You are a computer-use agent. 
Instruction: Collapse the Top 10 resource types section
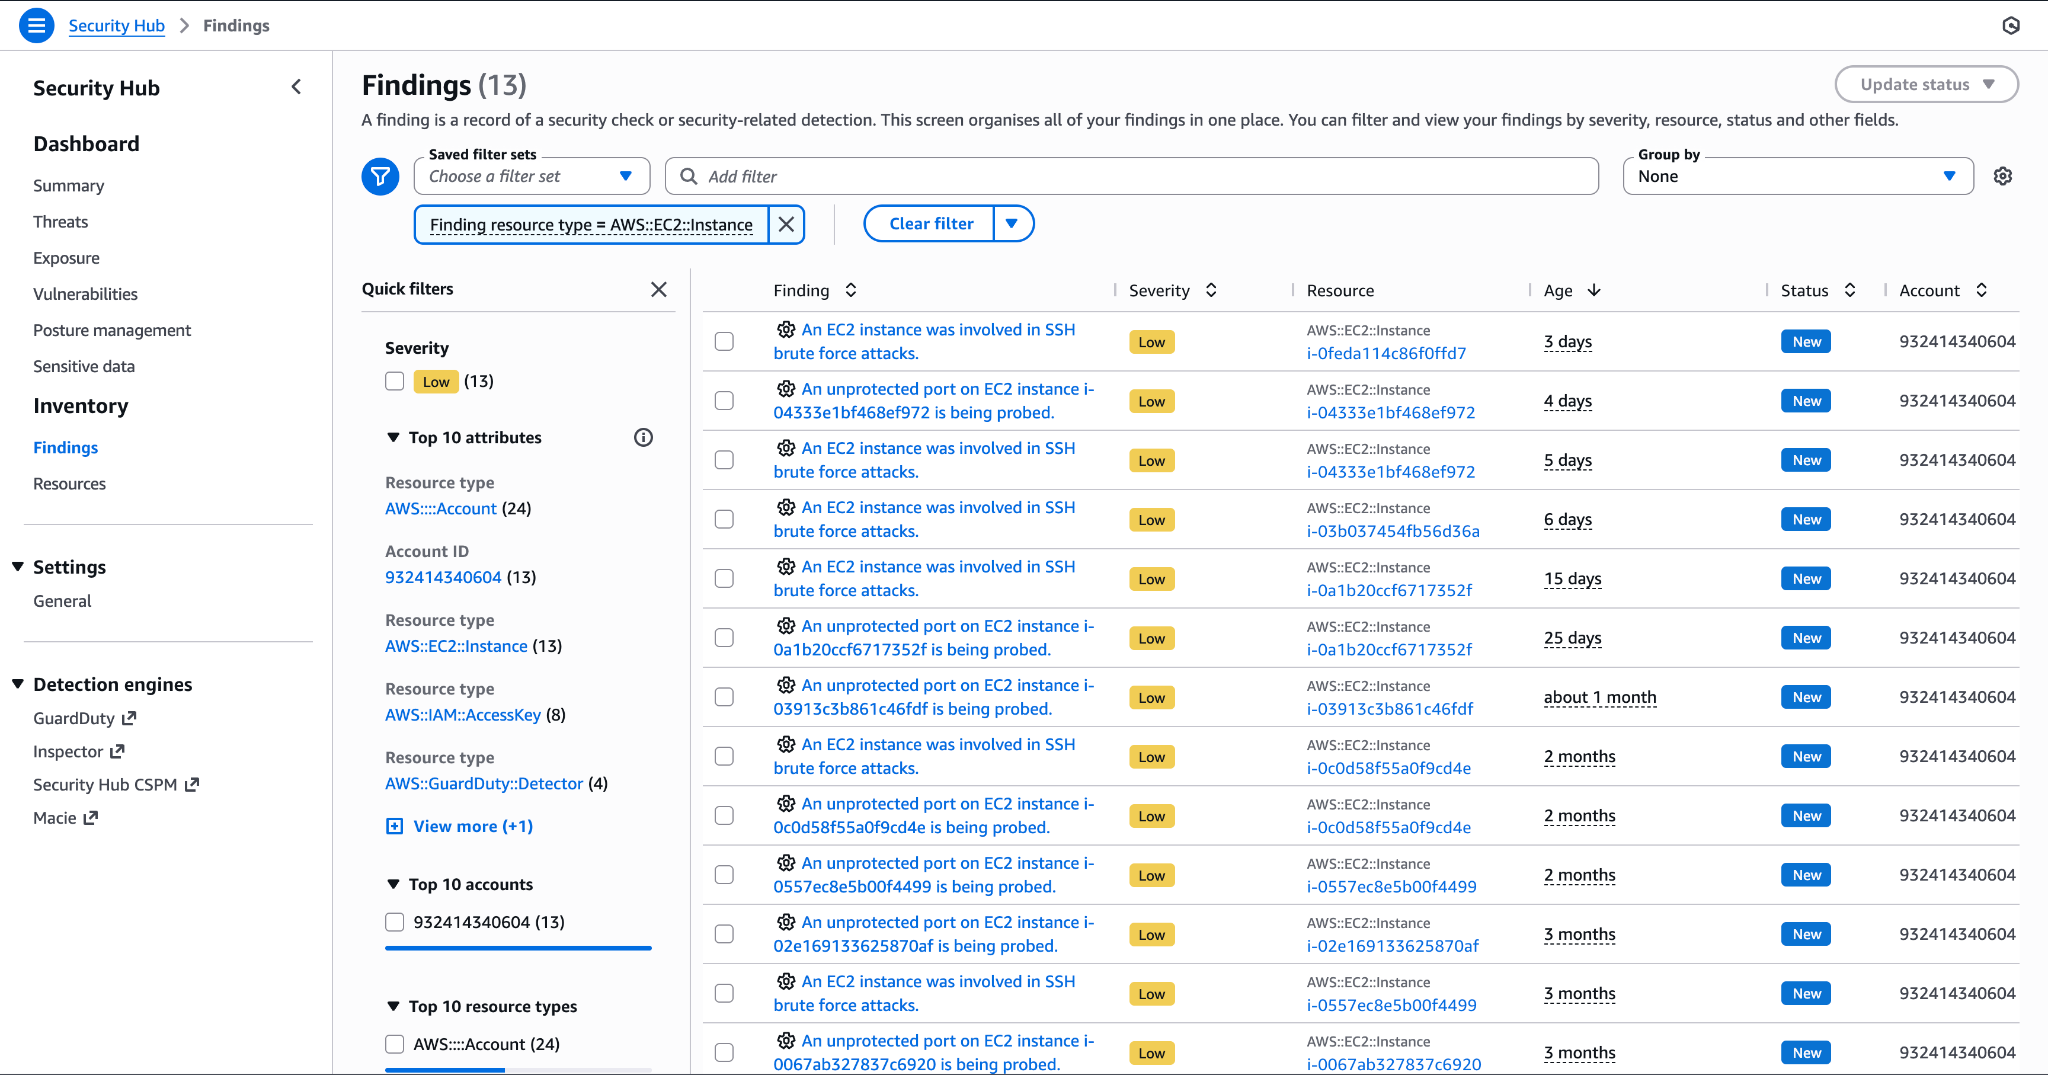pos(393,1006)
